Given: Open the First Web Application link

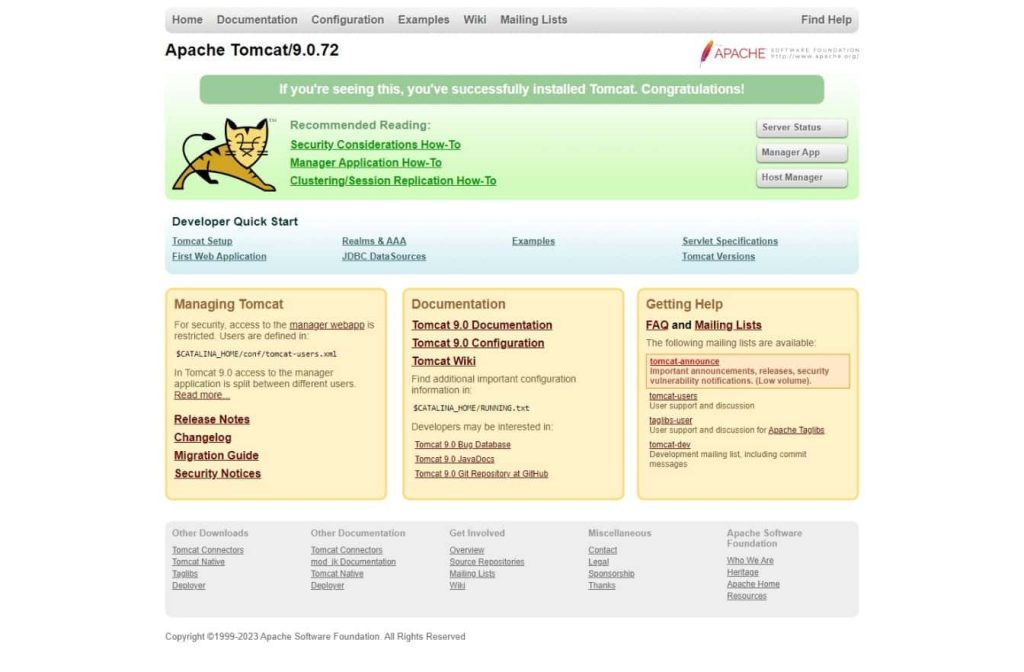Looking at the screenshot, I should click(x=219, y=257).
